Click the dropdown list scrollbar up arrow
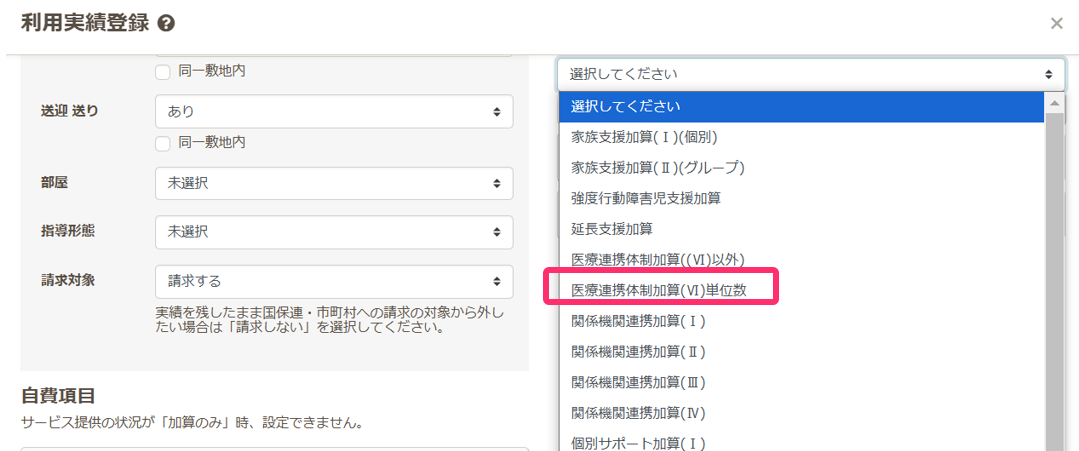The image size is (1079, 451). pyautogui.click(x=1055, y=103)
